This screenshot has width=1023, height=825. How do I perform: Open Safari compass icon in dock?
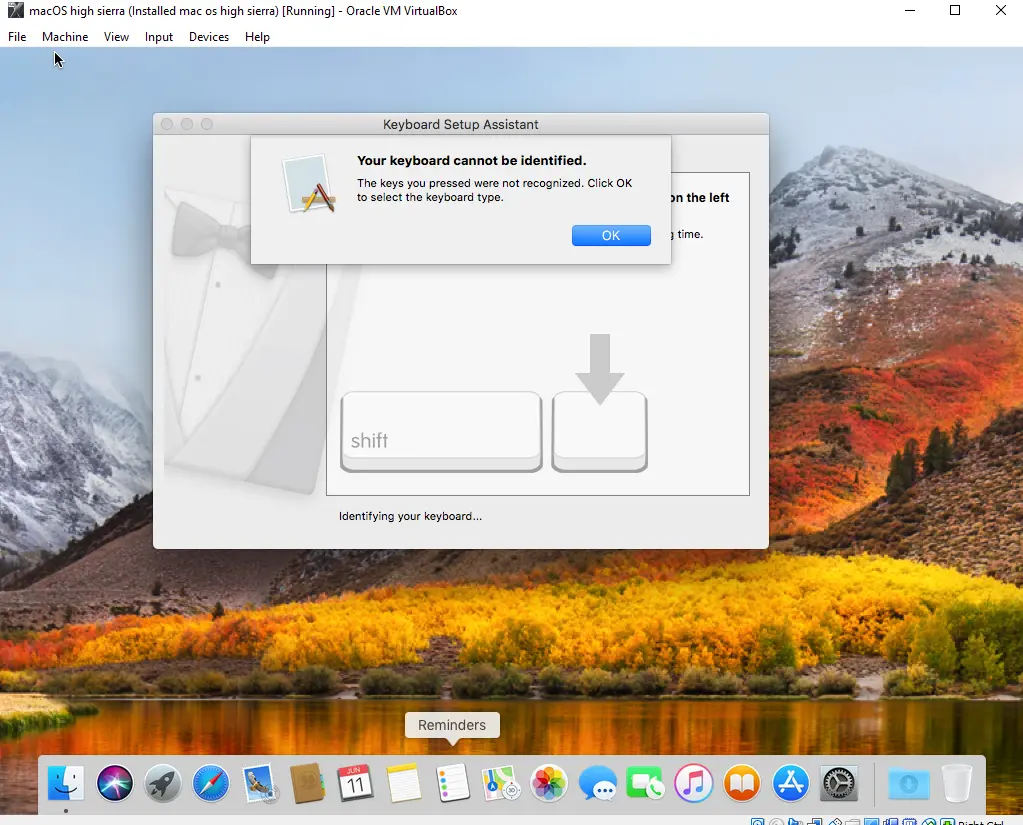tap(211, 783)
